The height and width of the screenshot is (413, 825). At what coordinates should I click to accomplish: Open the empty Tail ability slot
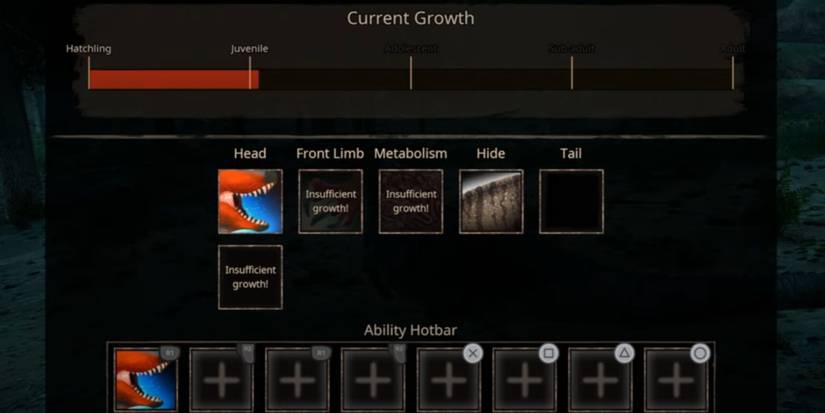[571, 202]
